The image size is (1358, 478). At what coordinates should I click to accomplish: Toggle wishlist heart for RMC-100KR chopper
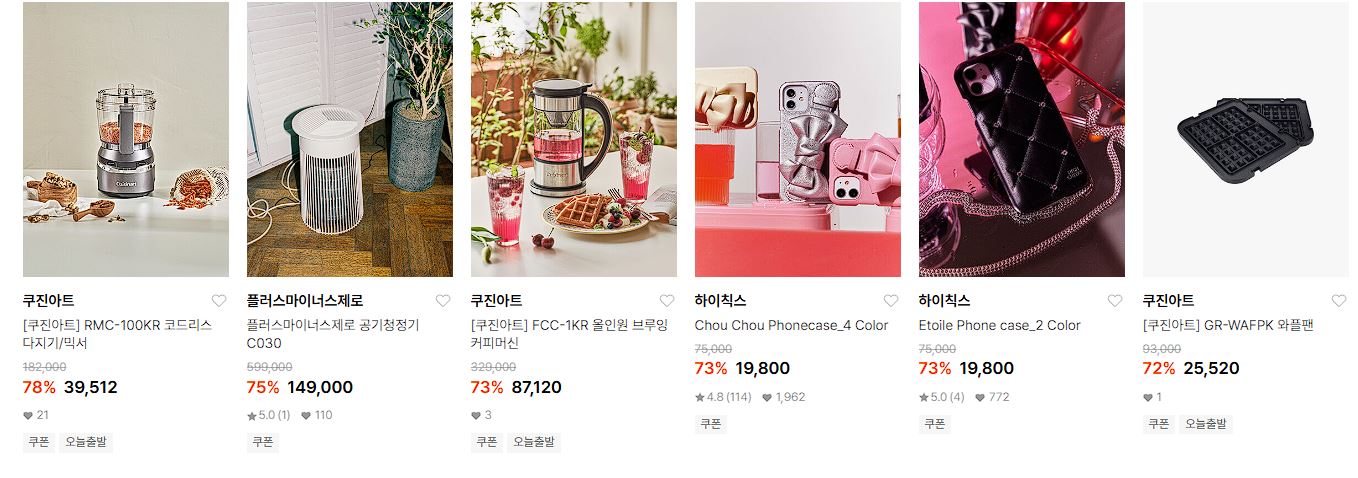click(x=219, y=301)
